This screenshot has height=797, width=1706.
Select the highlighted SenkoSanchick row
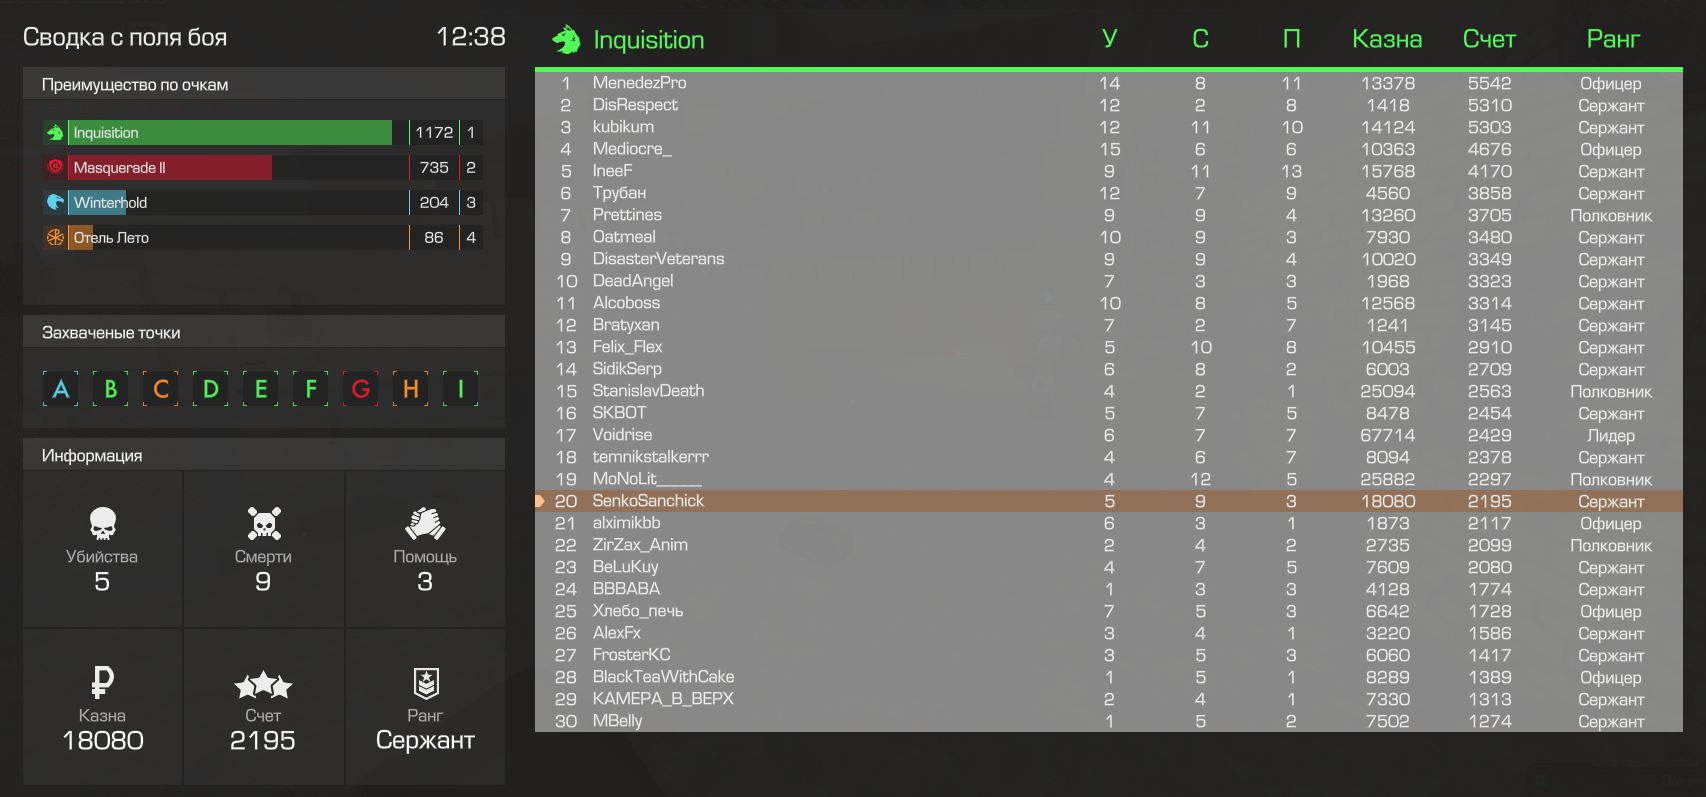click(x=1109, y=501)
